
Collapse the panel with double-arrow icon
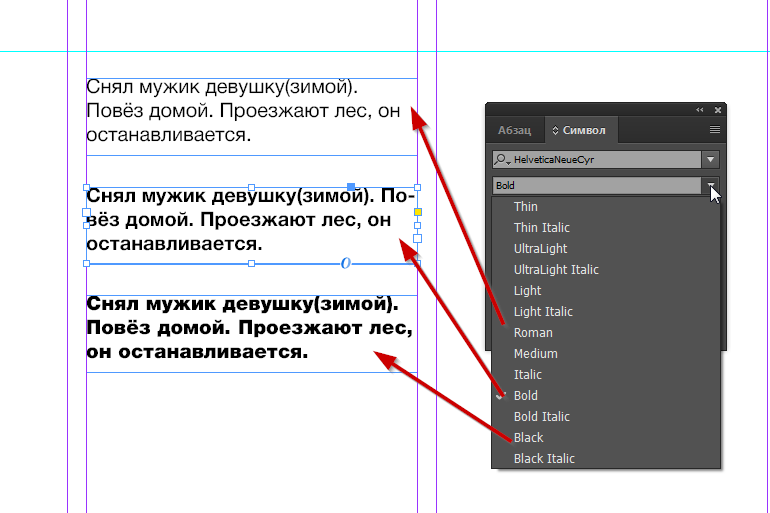(x=700, y=109)
